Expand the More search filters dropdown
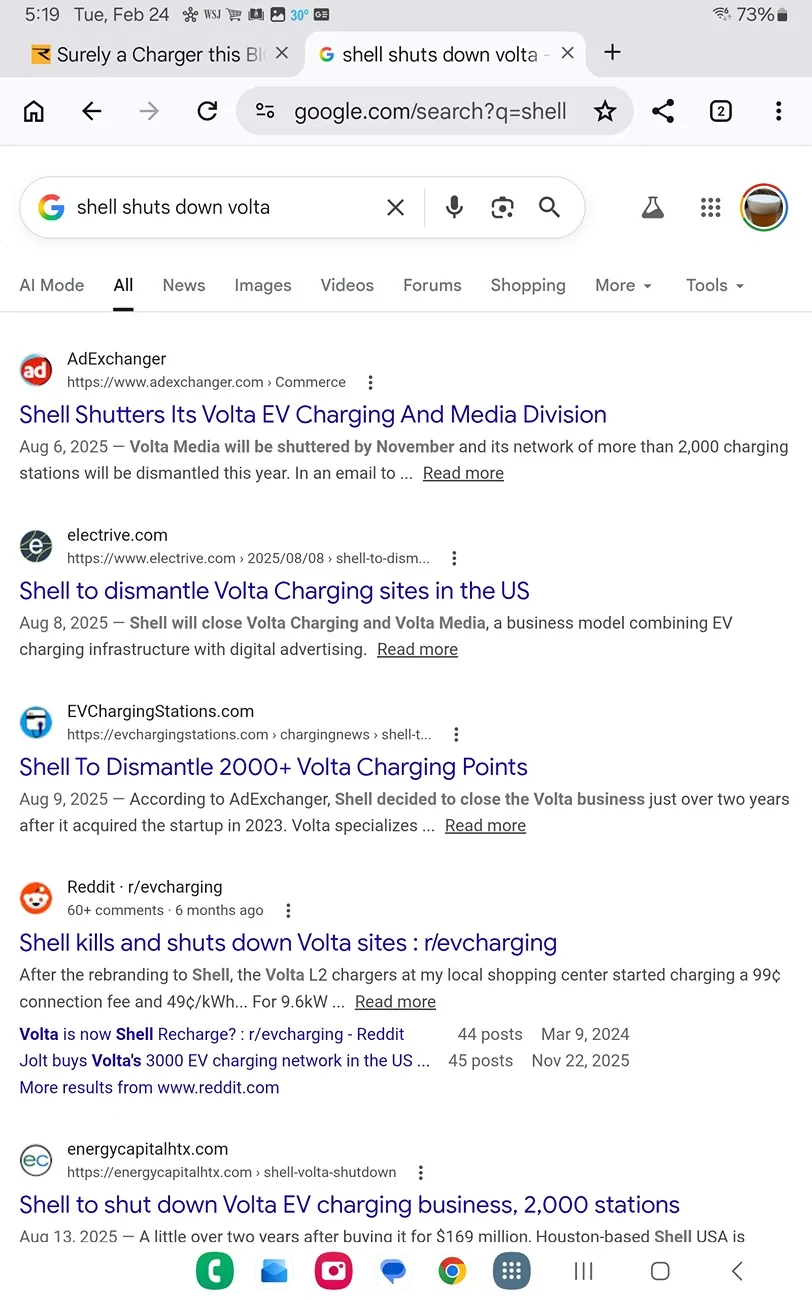Screen dimensions: 812x1300 click(x=623, y=285)
